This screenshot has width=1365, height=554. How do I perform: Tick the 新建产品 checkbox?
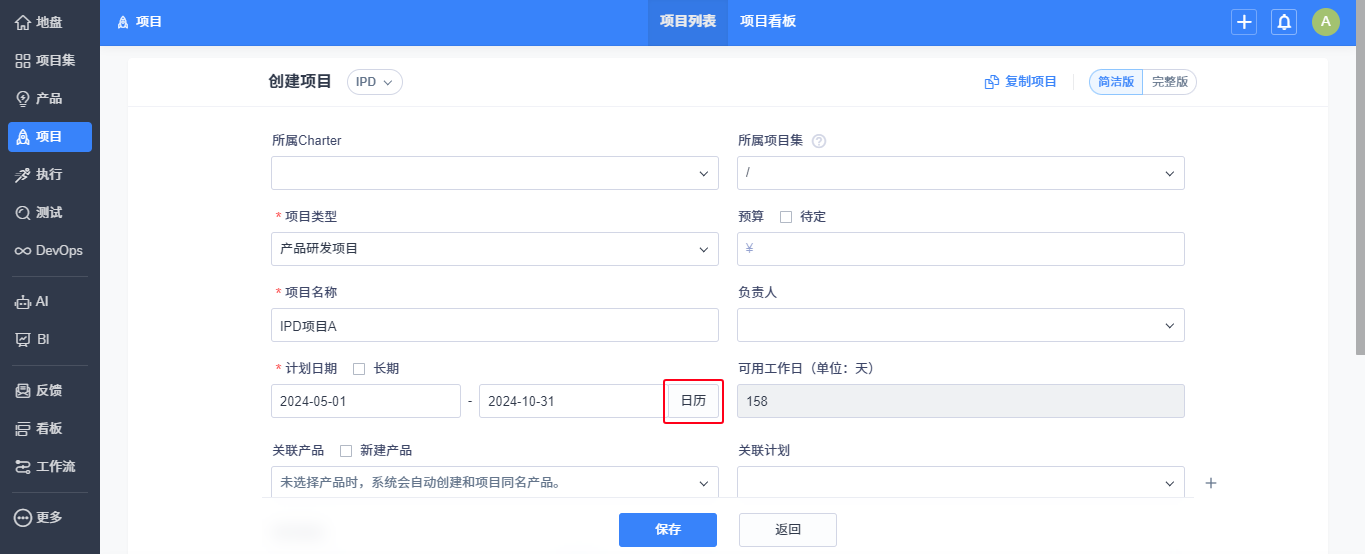(346, 451)
